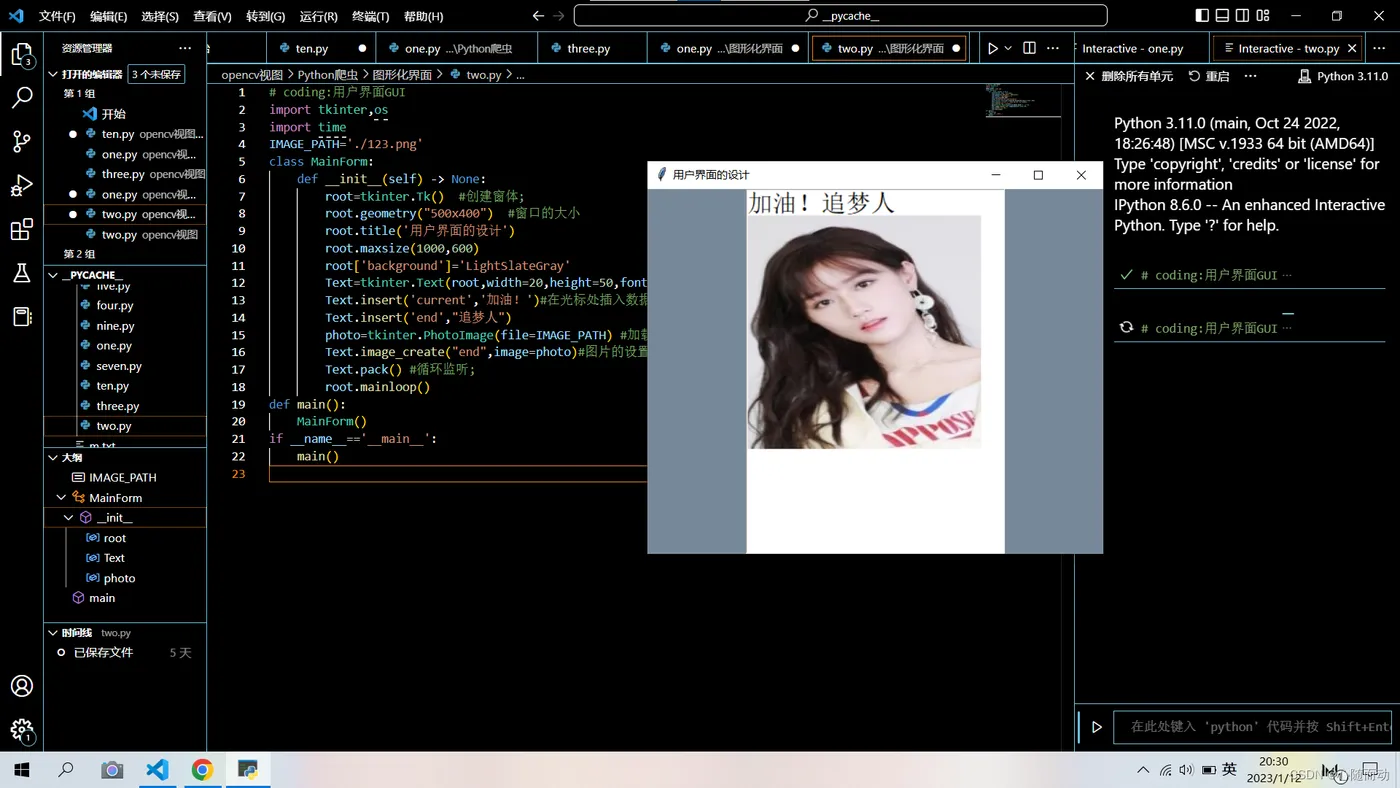Go back with the navigation left arrow

pyautogui.click(x=538, y=16)
